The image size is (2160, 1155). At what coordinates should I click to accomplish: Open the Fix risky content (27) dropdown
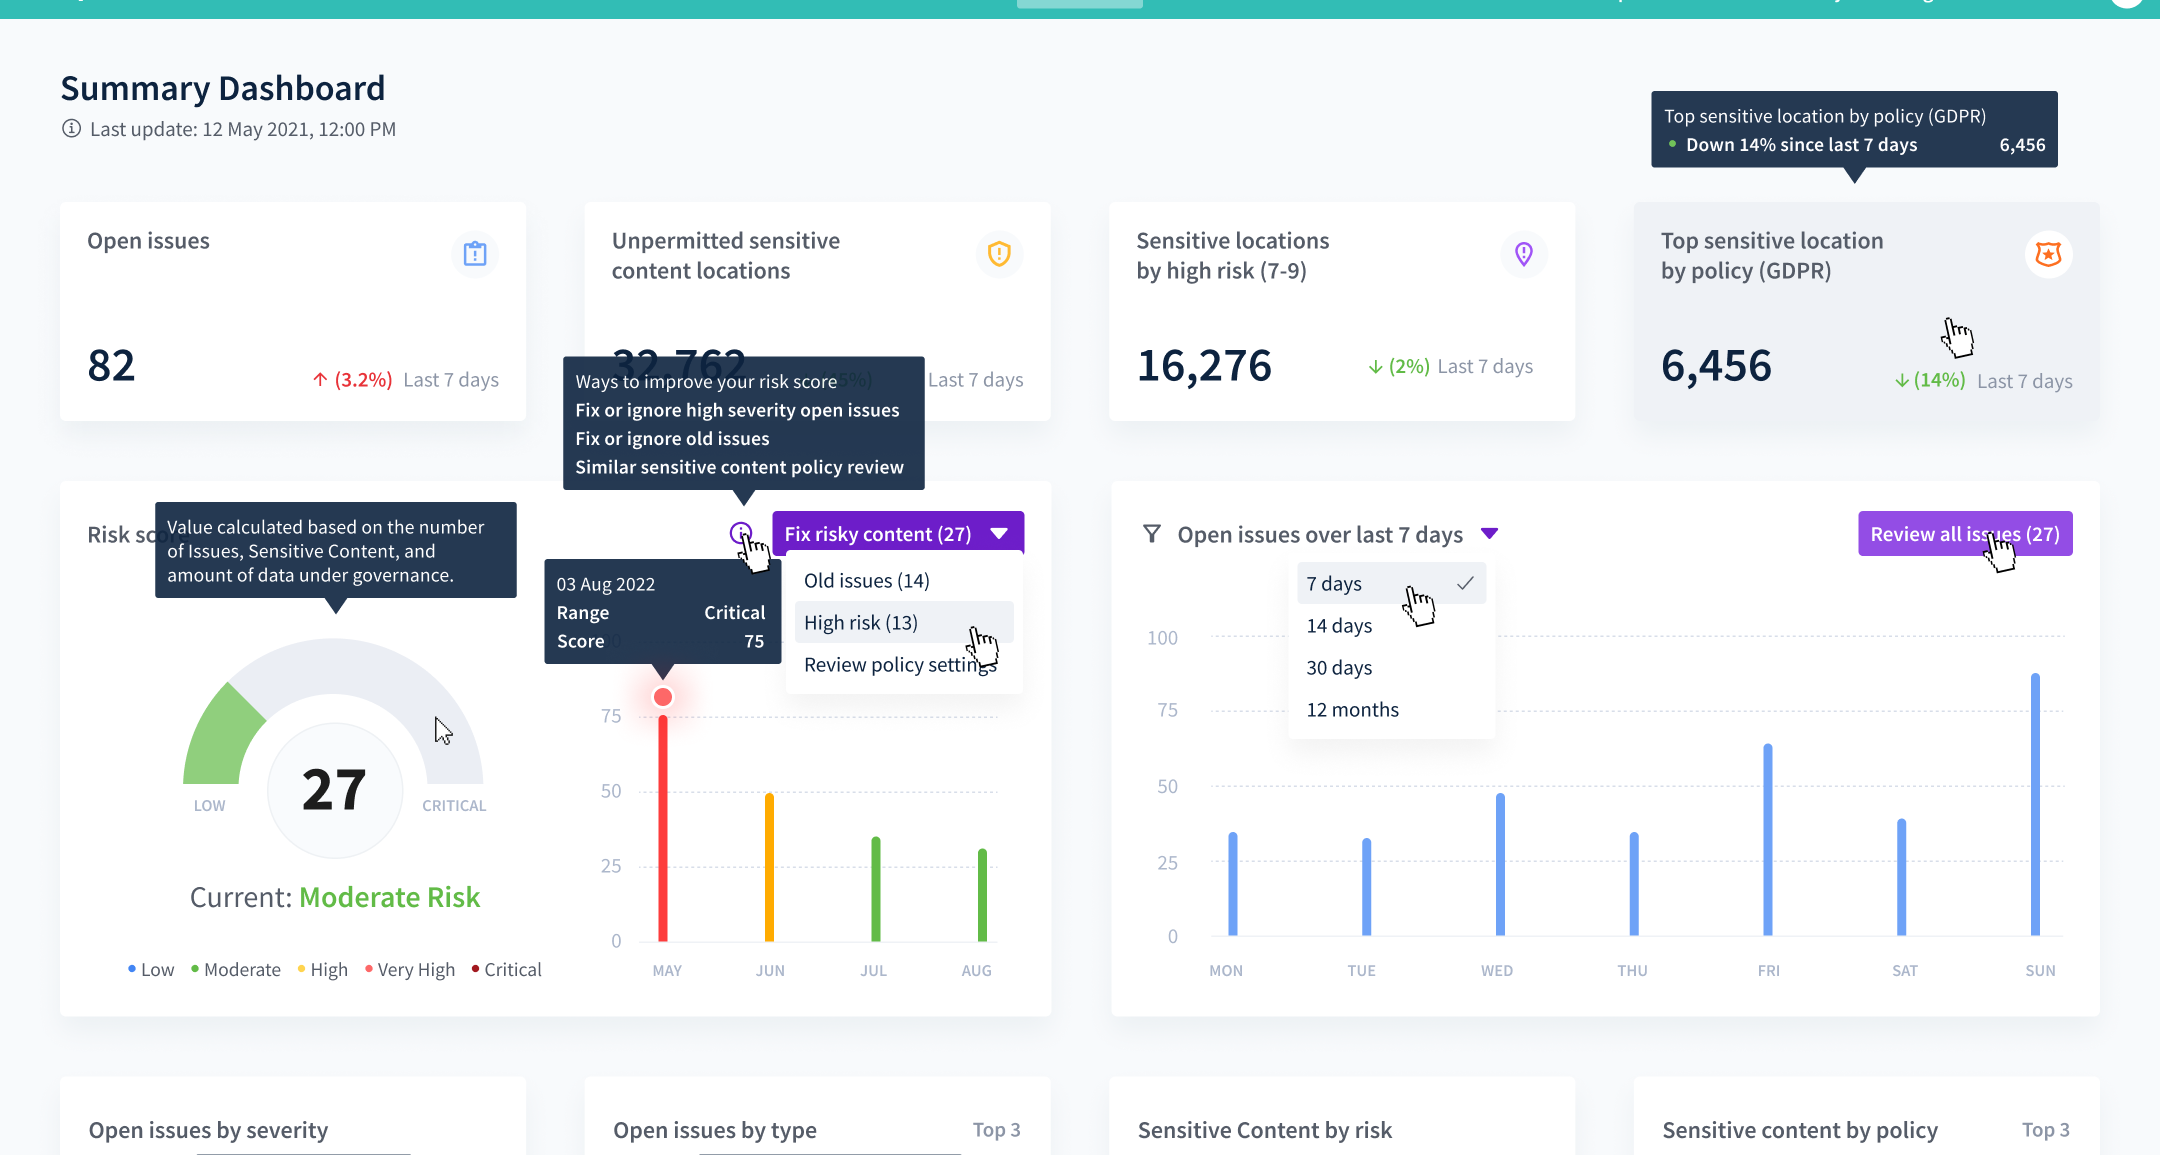(898, 534)
